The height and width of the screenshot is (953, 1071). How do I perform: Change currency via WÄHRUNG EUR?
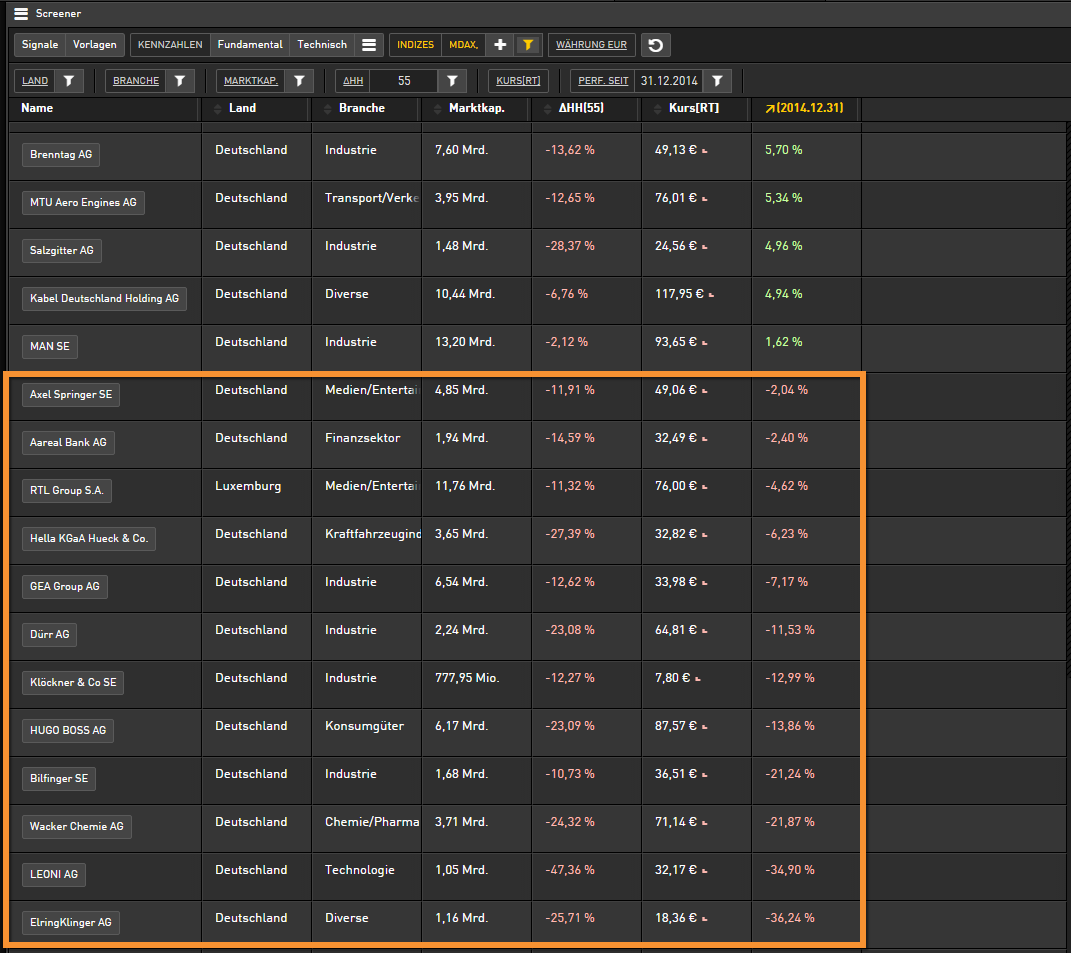[x=592, y=45]
